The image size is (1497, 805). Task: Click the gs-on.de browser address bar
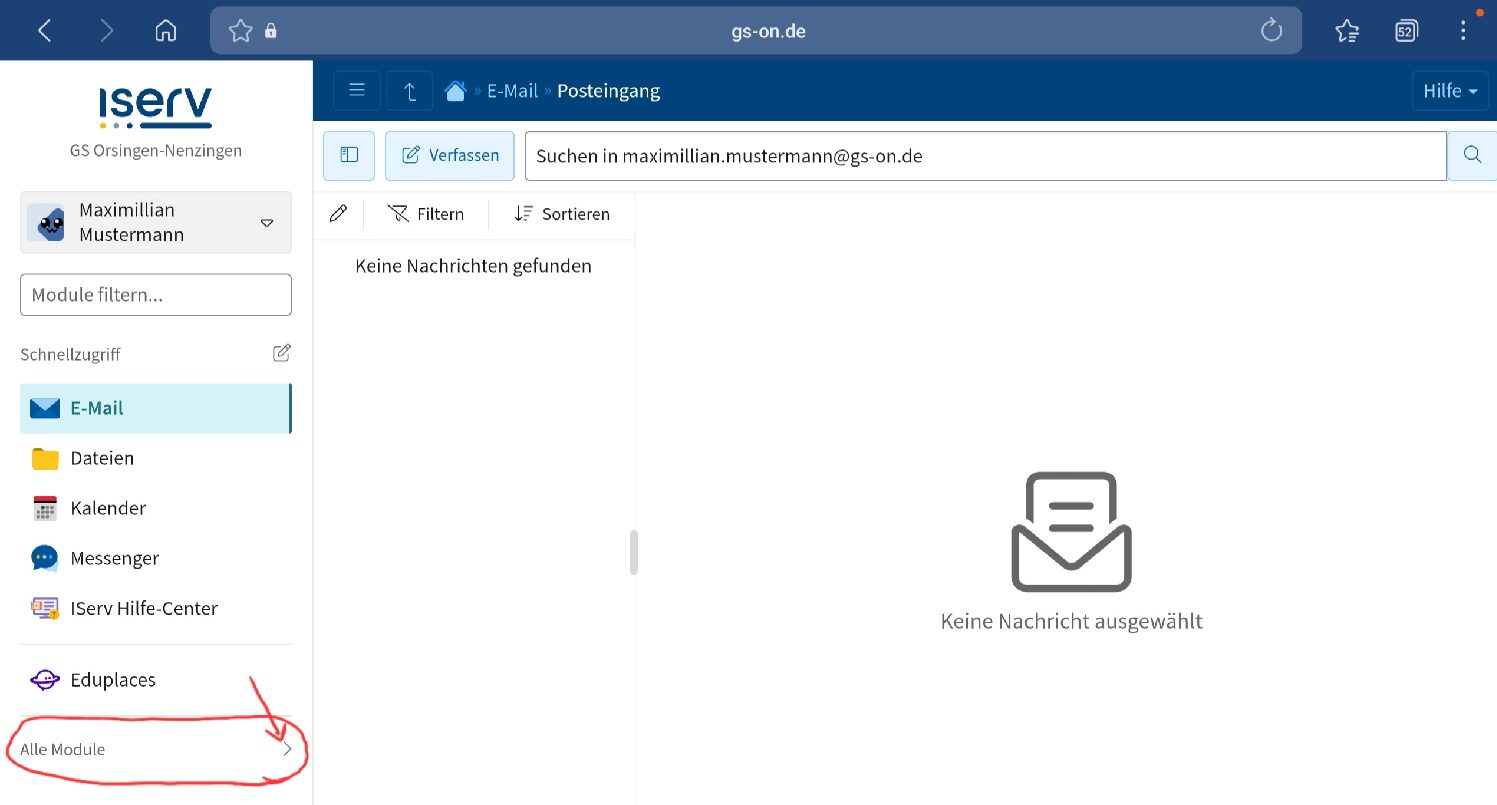[x=755, y=31]
